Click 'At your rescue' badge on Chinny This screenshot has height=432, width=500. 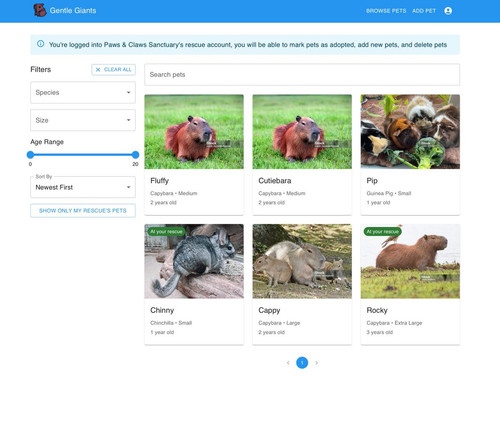pos(166,231)
